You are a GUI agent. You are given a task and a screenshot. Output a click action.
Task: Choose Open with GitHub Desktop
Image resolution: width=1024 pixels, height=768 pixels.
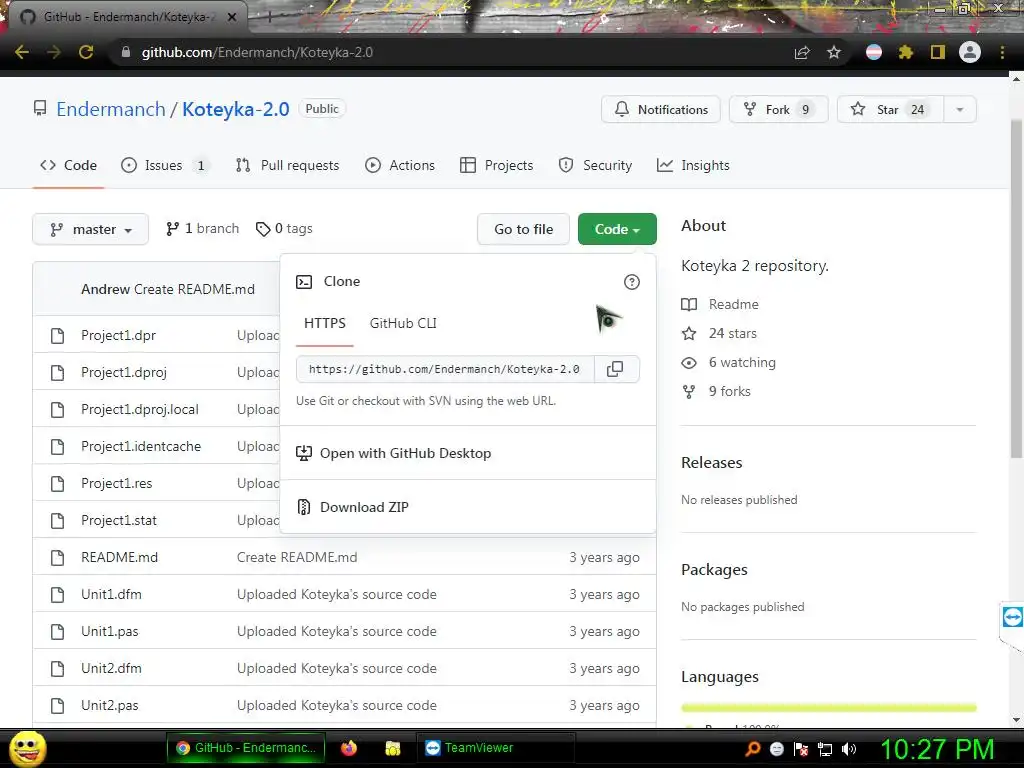click(468, 453)
